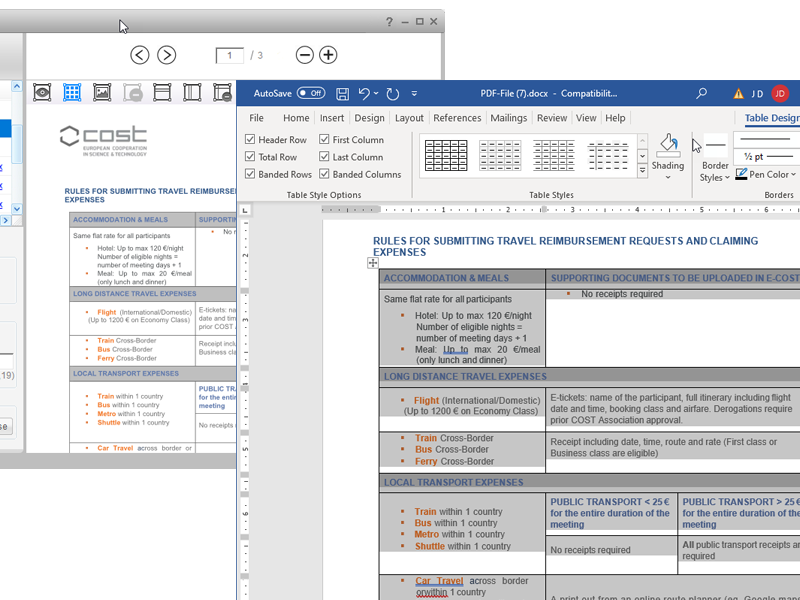
Task: Open the Shading dropdown arrow
Action: (668, 178)
